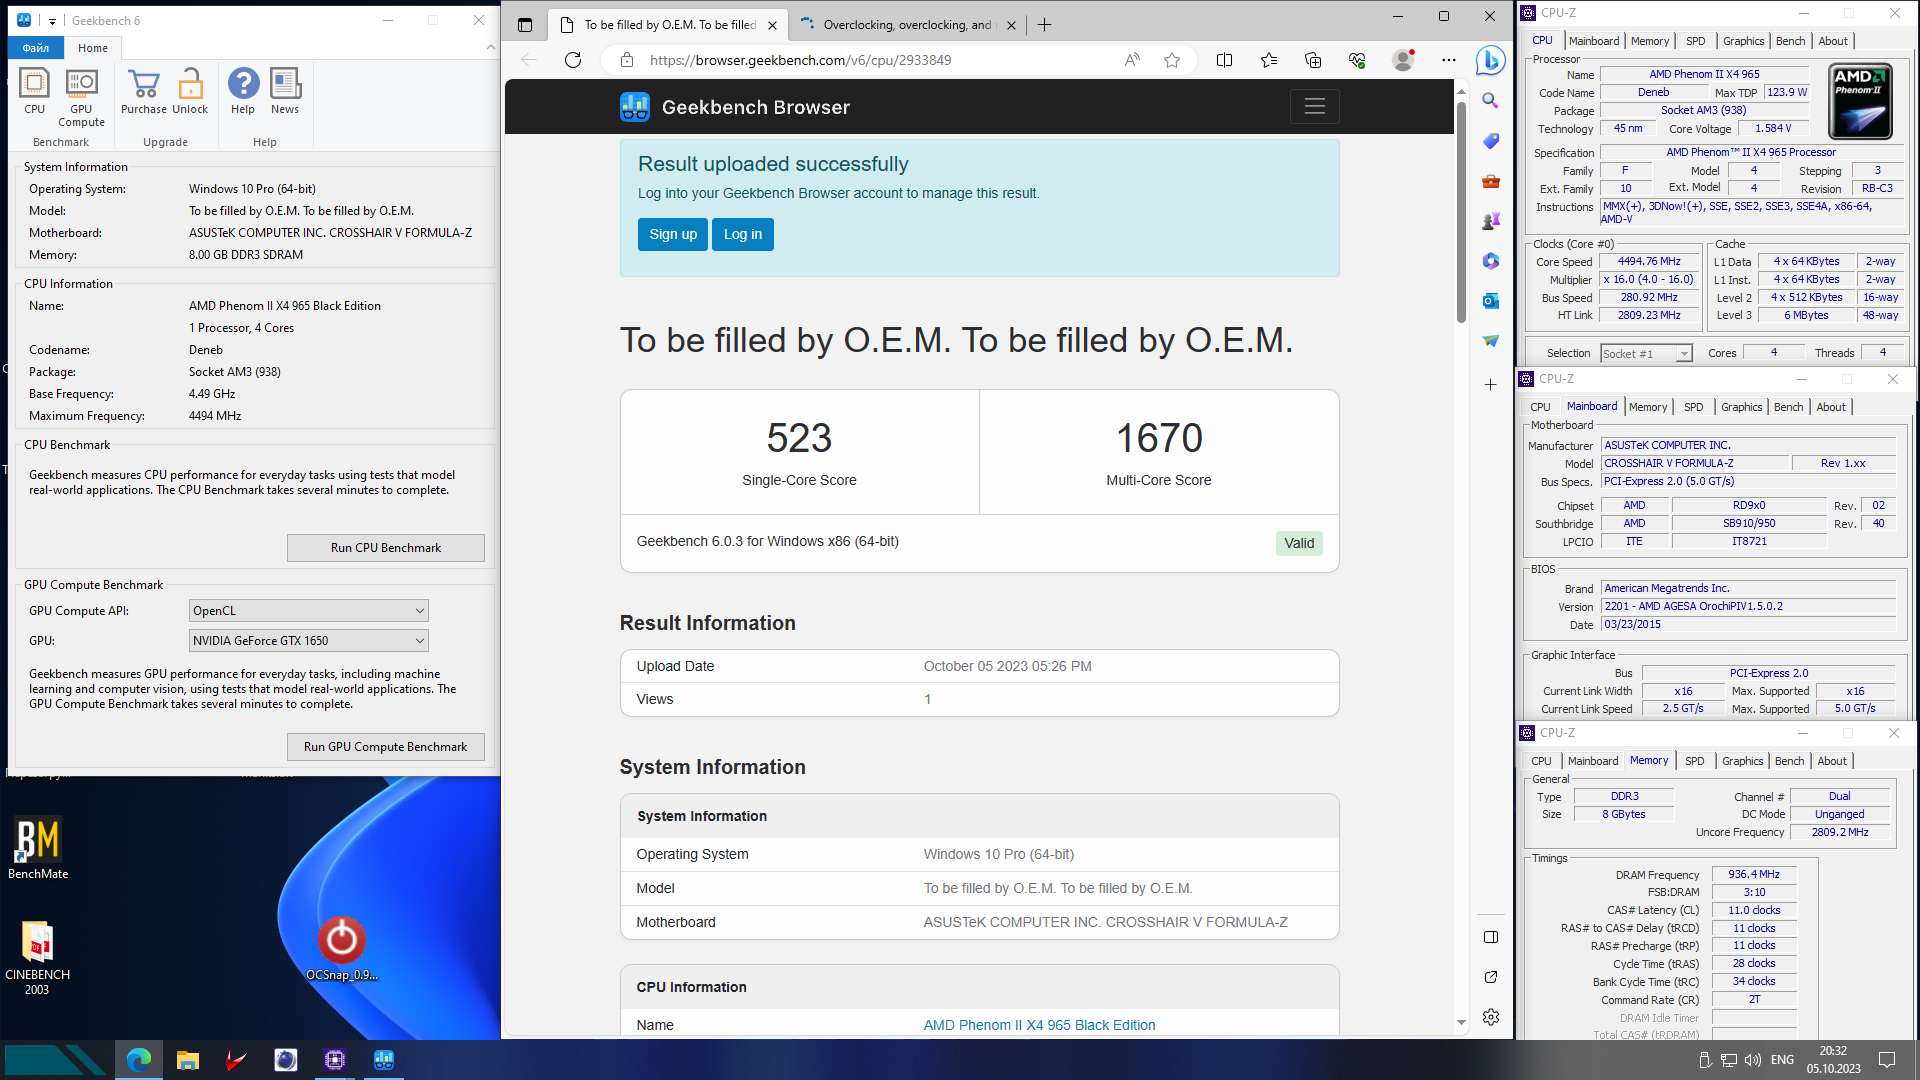Open the Geekbench taskbar icon
Viewport: 1920px width, 1080px height.
(x=384, y=1060)
